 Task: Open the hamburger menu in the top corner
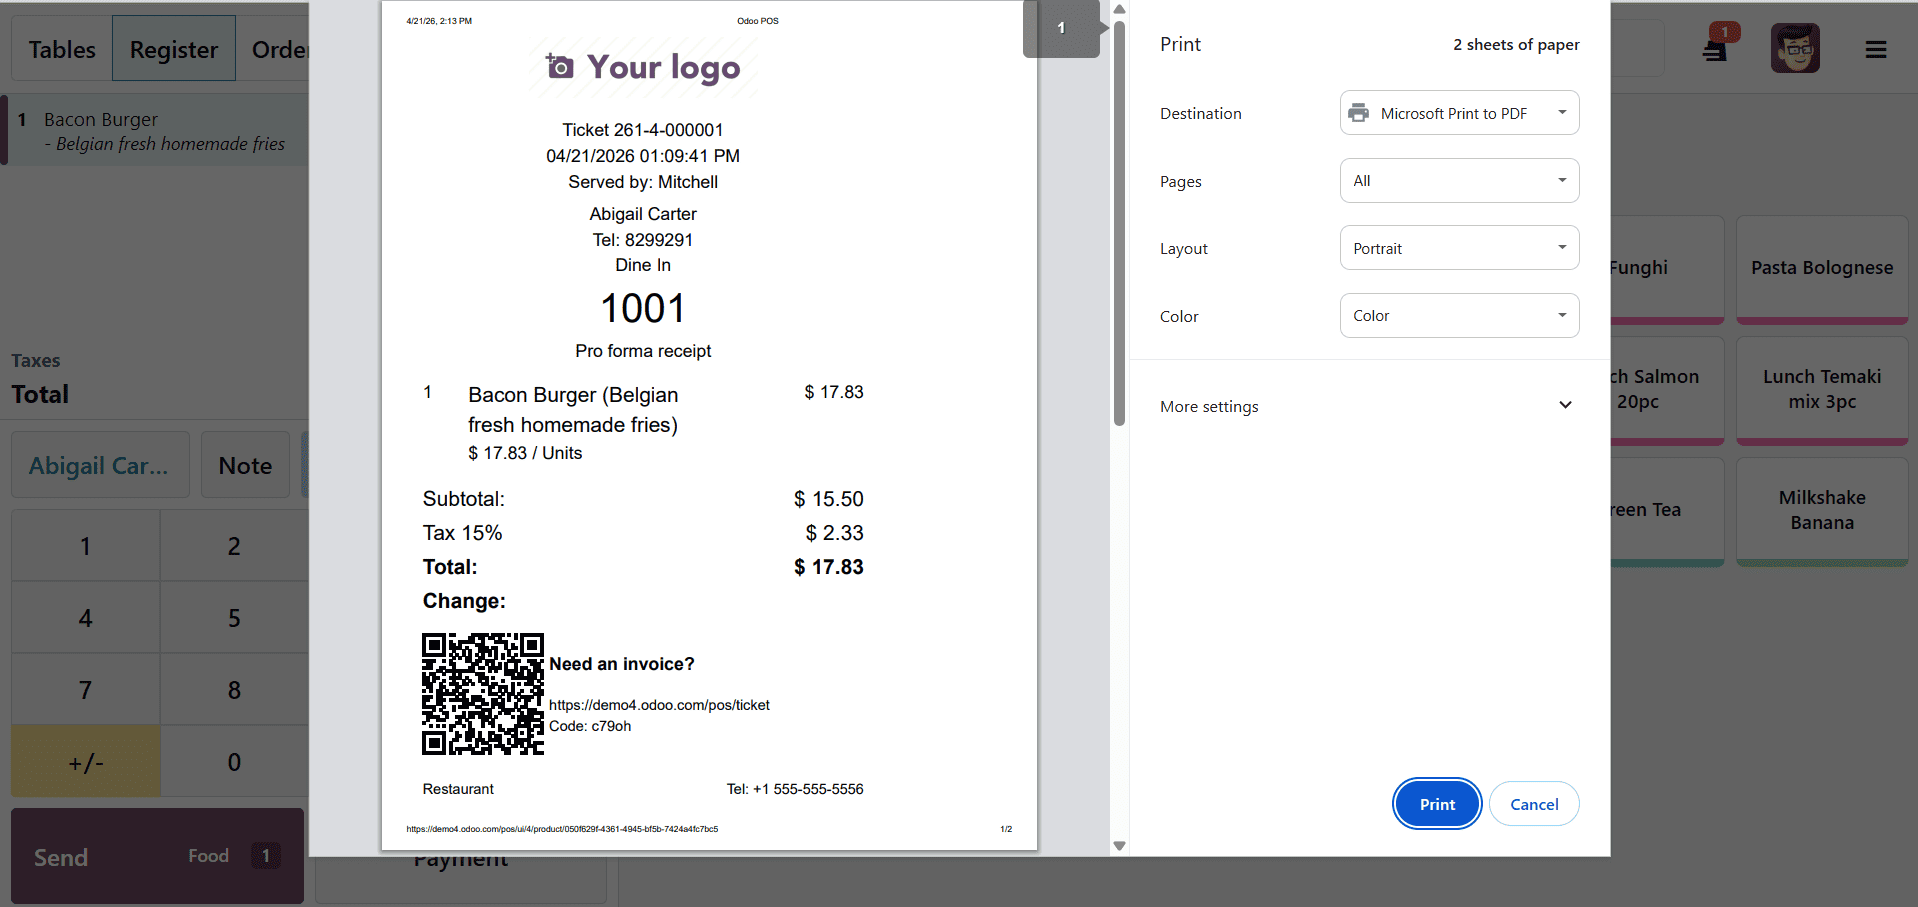click(1876, 48)
